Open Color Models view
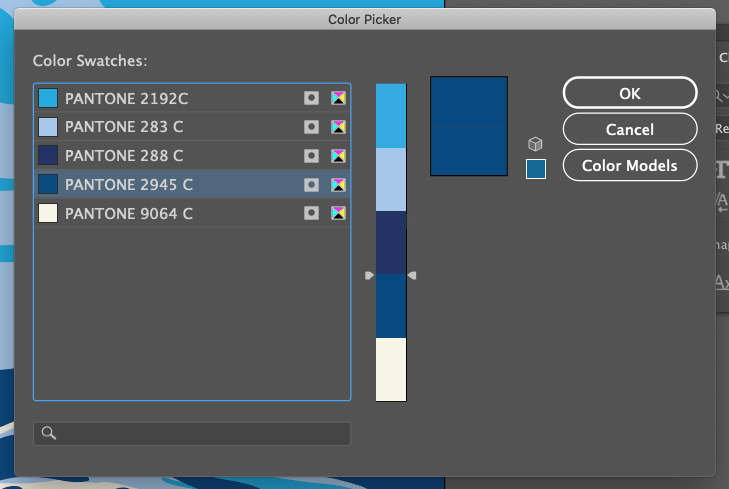The image size is (729, 489). [x=630, y=166]
